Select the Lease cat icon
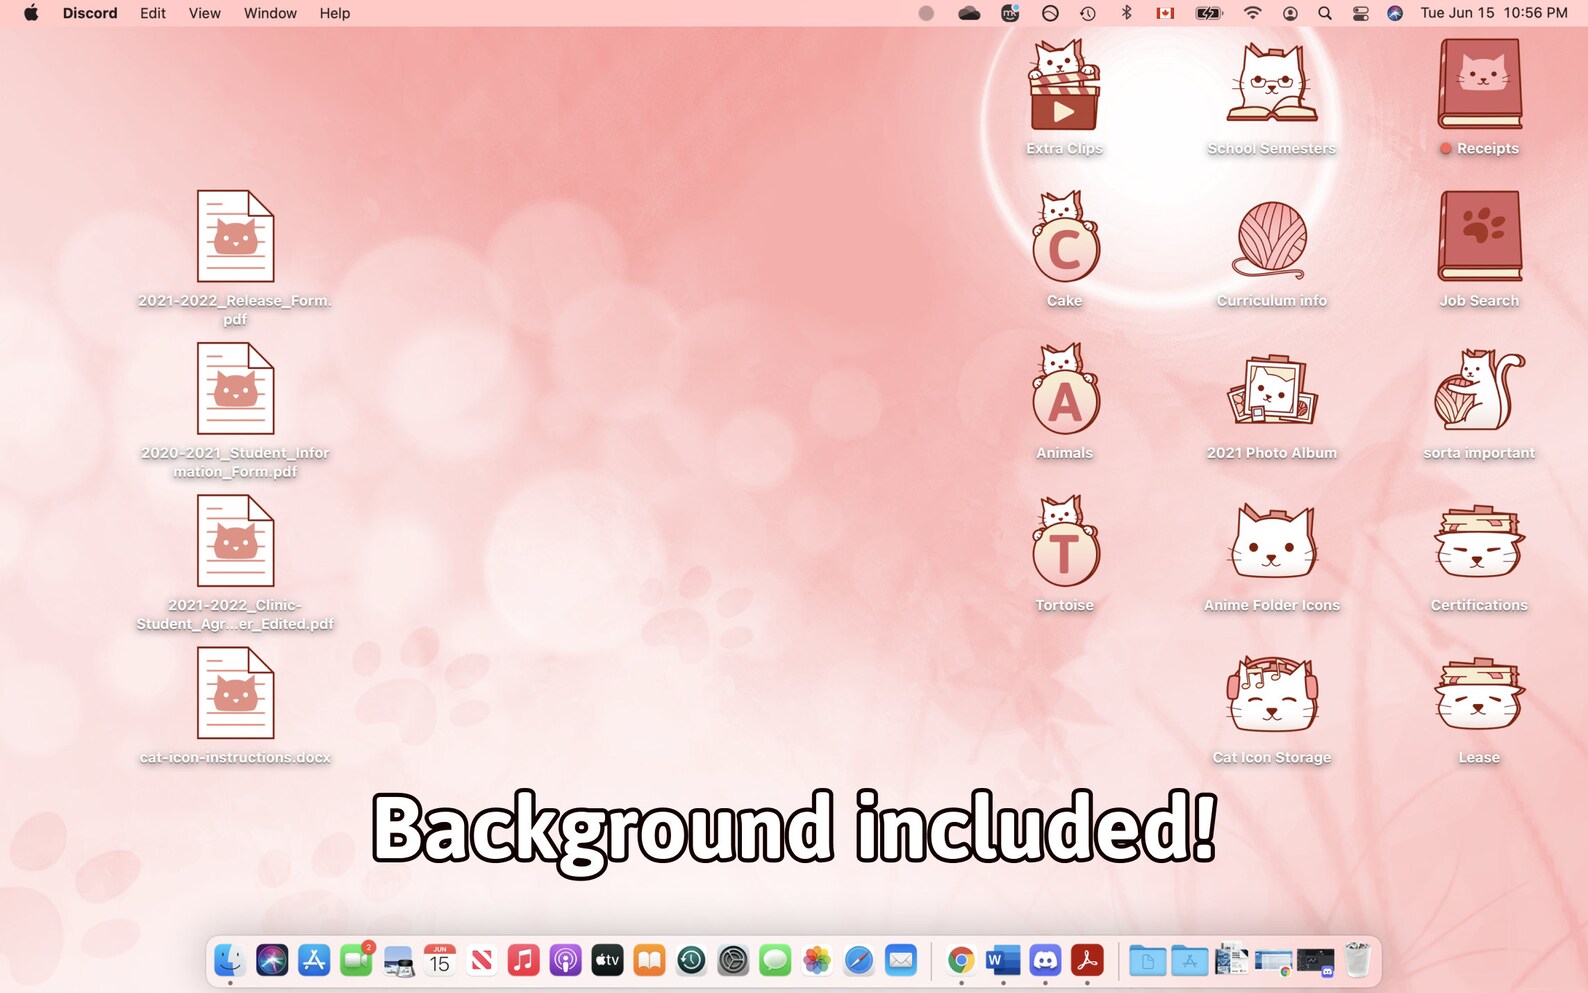The height and width of the screenshot is (993, 1588). pos(1479,694)
